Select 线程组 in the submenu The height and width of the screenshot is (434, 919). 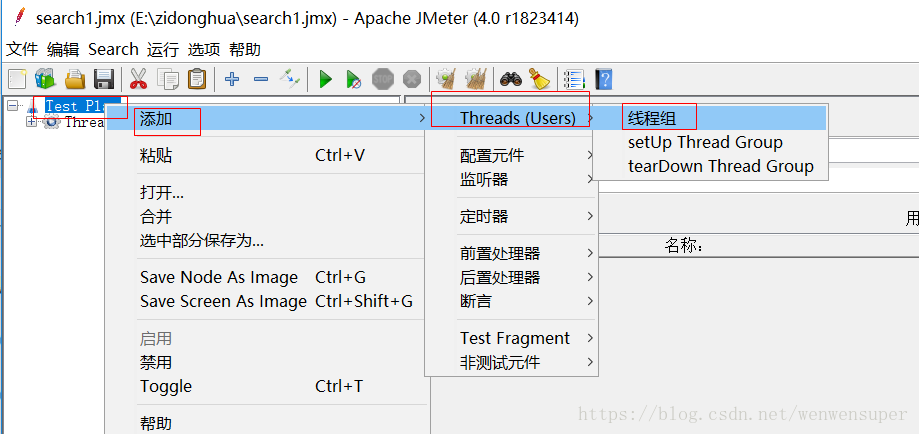coord(710,118)
